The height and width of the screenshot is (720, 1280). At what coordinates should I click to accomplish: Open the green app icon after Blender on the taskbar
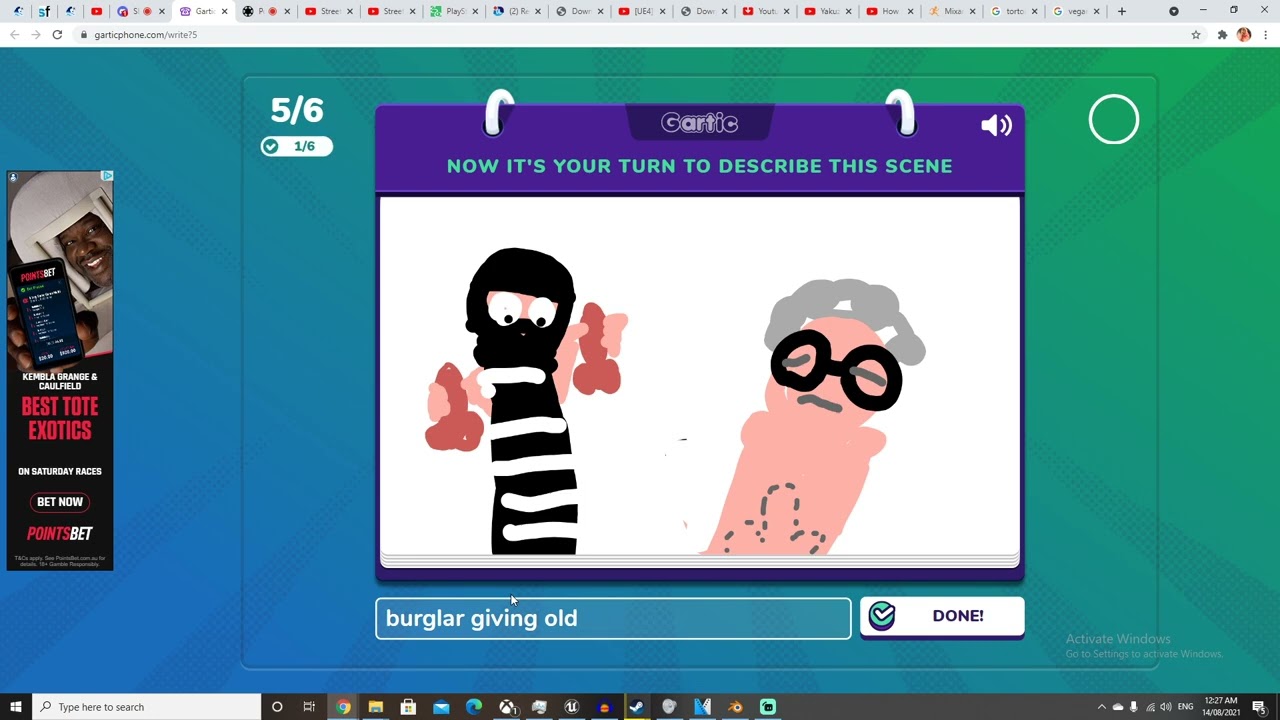(768, 707)
